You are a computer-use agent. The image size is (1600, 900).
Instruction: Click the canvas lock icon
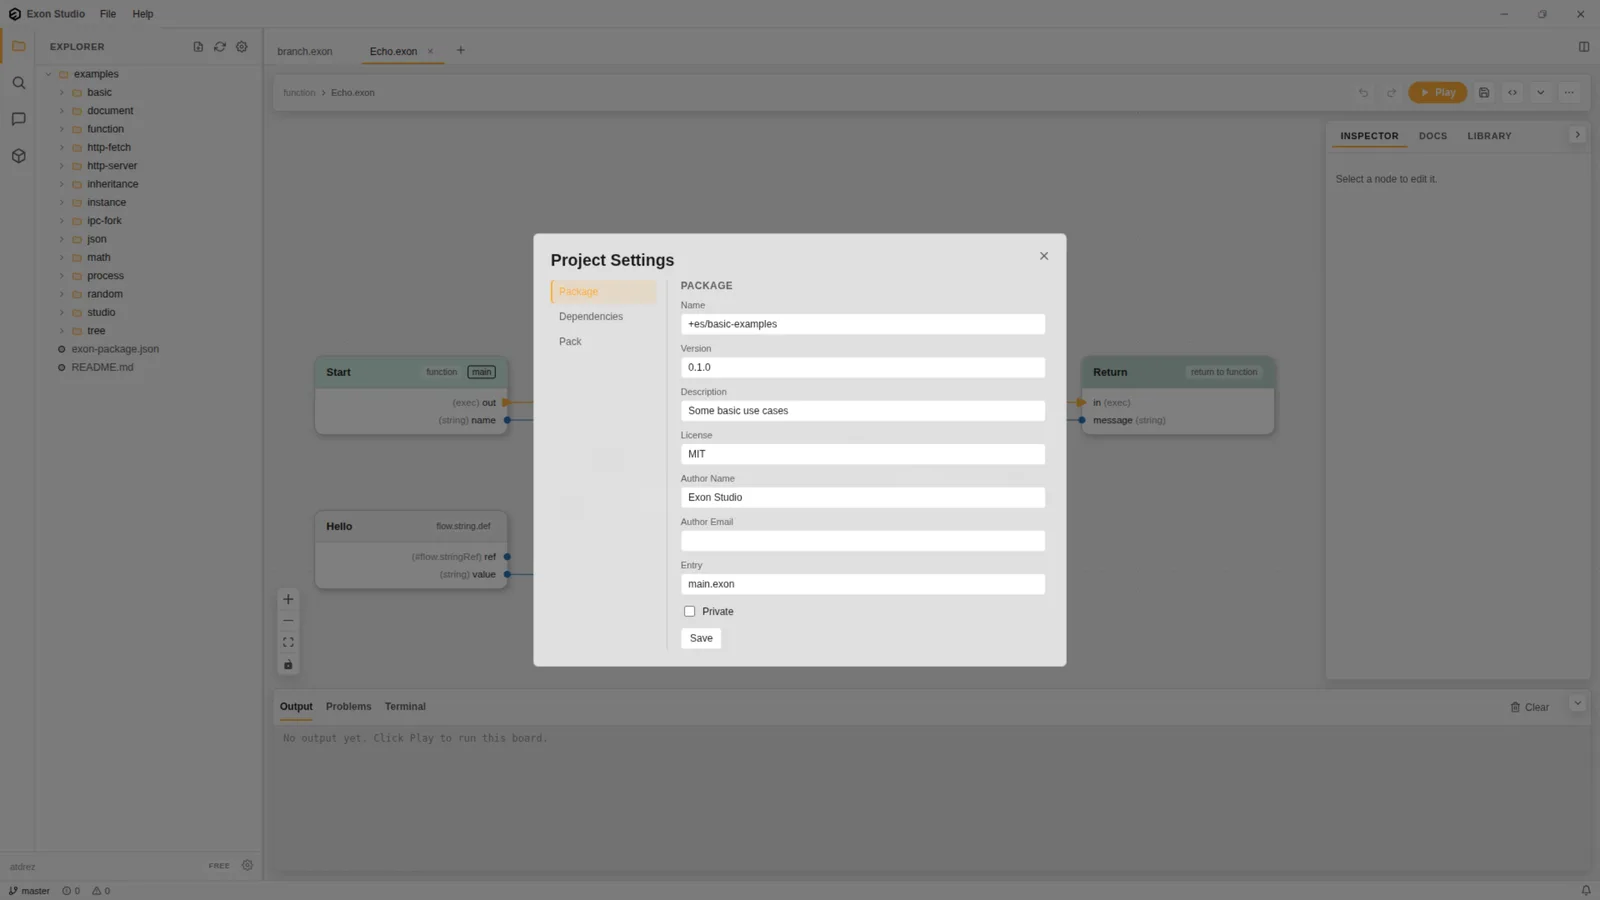(x=288, y=665)
